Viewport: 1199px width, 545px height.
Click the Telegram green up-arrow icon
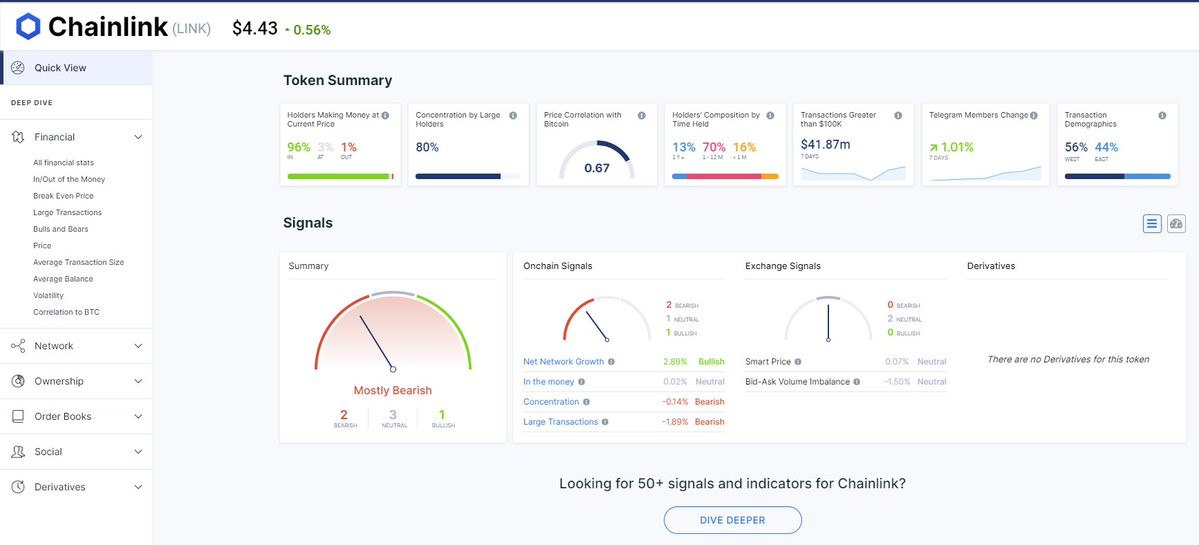934,148
